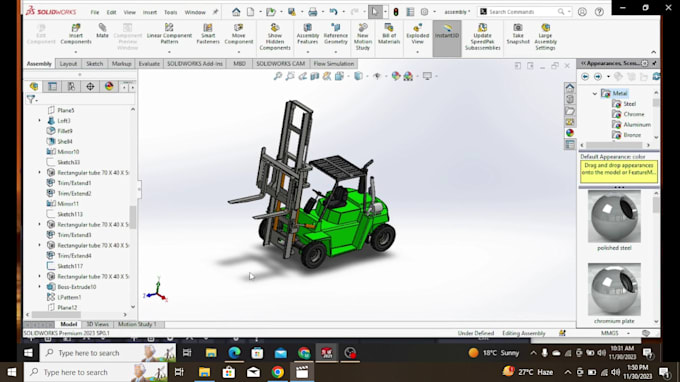
Task: Click Take Snapshot tool
Action: 518,34
